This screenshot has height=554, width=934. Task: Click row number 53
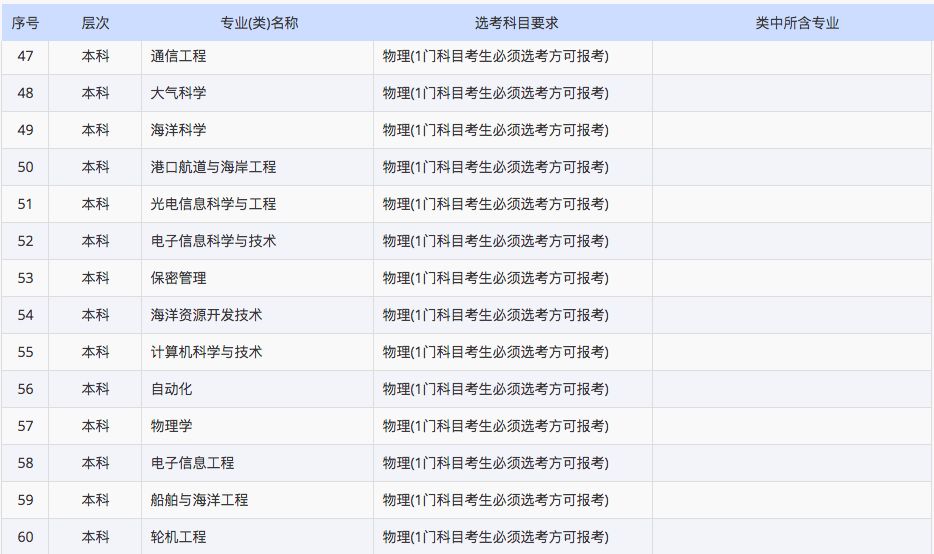click(x=25, y=278)
